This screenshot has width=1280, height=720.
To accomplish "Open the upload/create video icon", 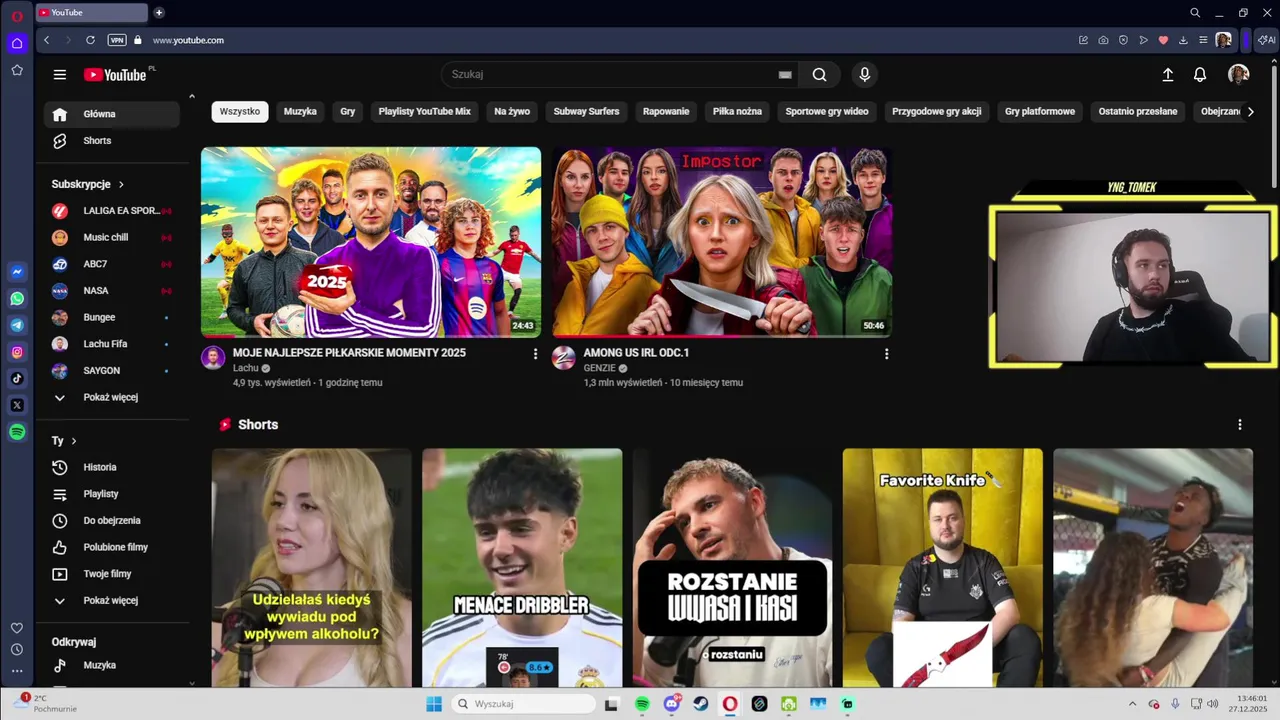I will pyautogui.click(x=1167, y=75).
